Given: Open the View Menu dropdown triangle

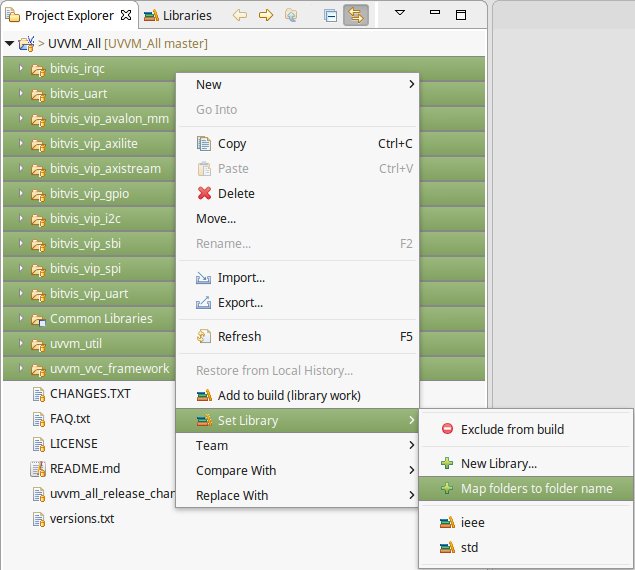Looking at the screenshot, I should coord(400,13).
